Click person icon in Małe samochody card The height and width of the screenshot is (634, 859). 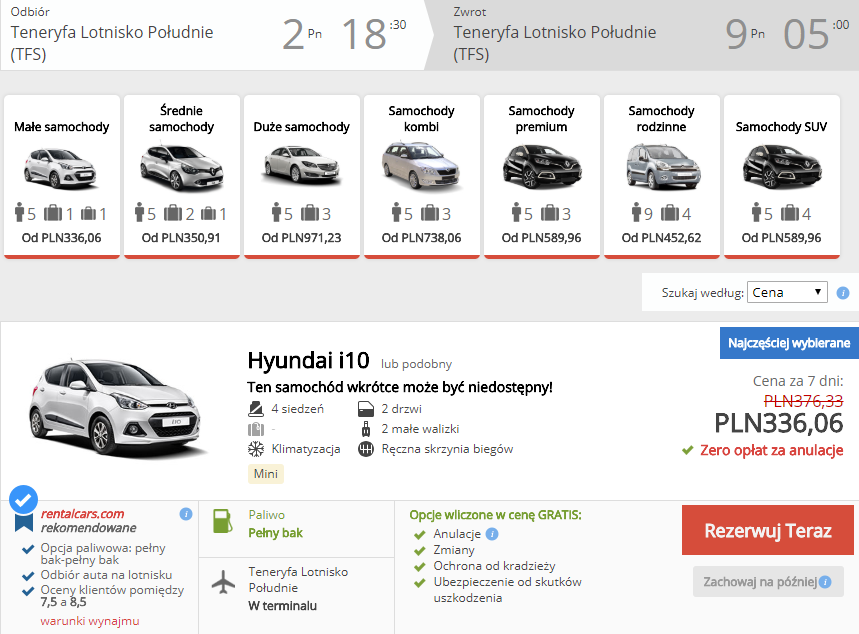(20, 212)
